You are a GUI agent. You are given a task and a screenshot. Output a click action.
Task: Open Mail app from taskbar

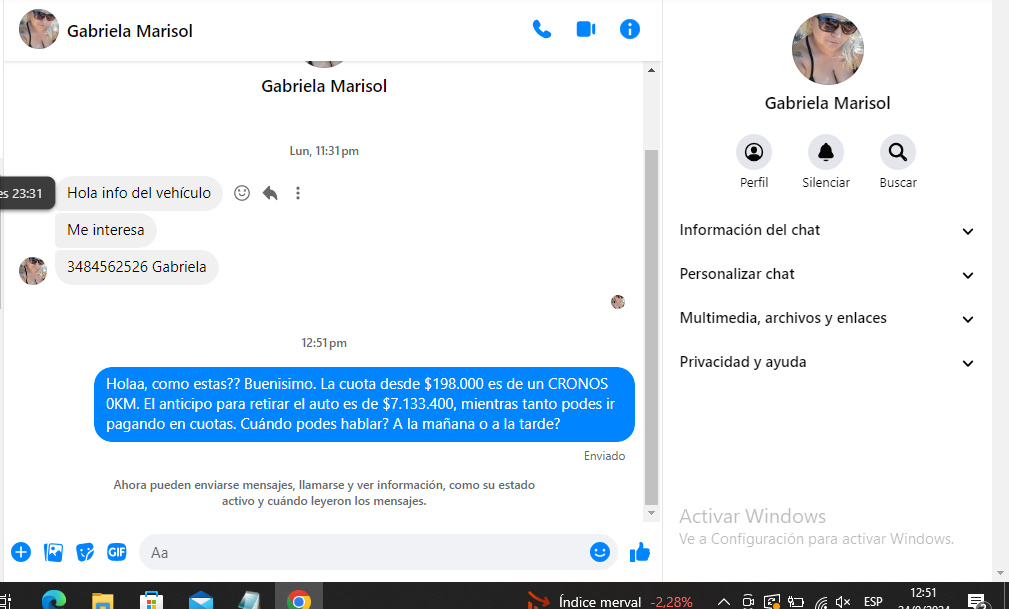tap(201, 601)
